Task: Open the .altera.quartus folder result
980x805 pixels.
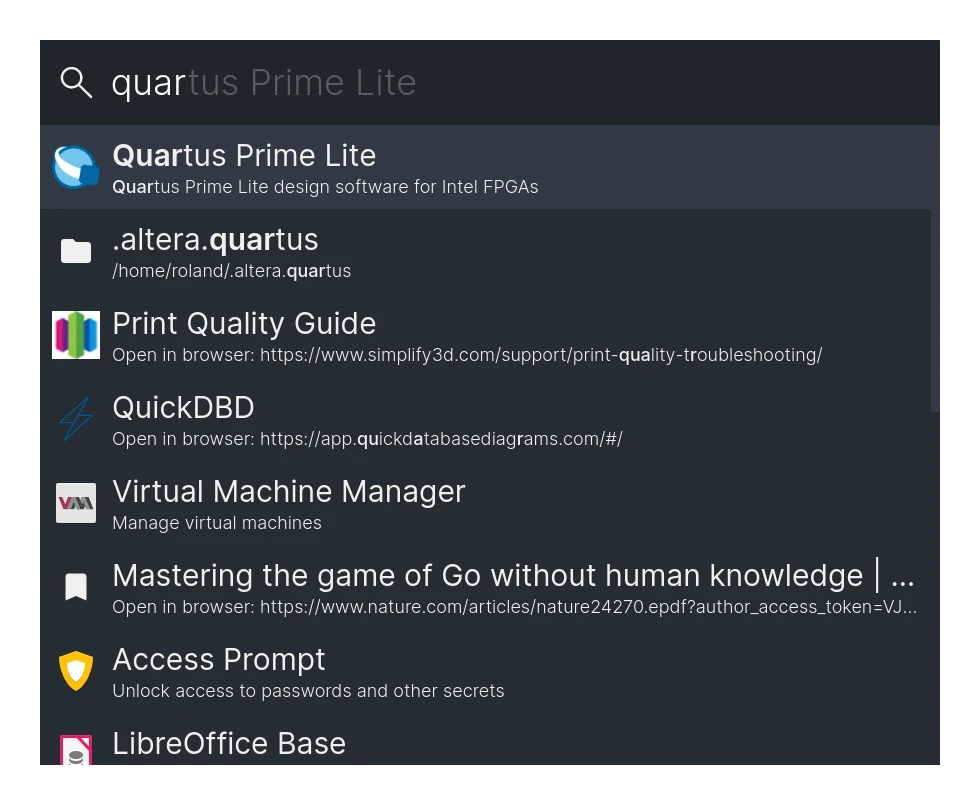Action: (x=485, y=251)
